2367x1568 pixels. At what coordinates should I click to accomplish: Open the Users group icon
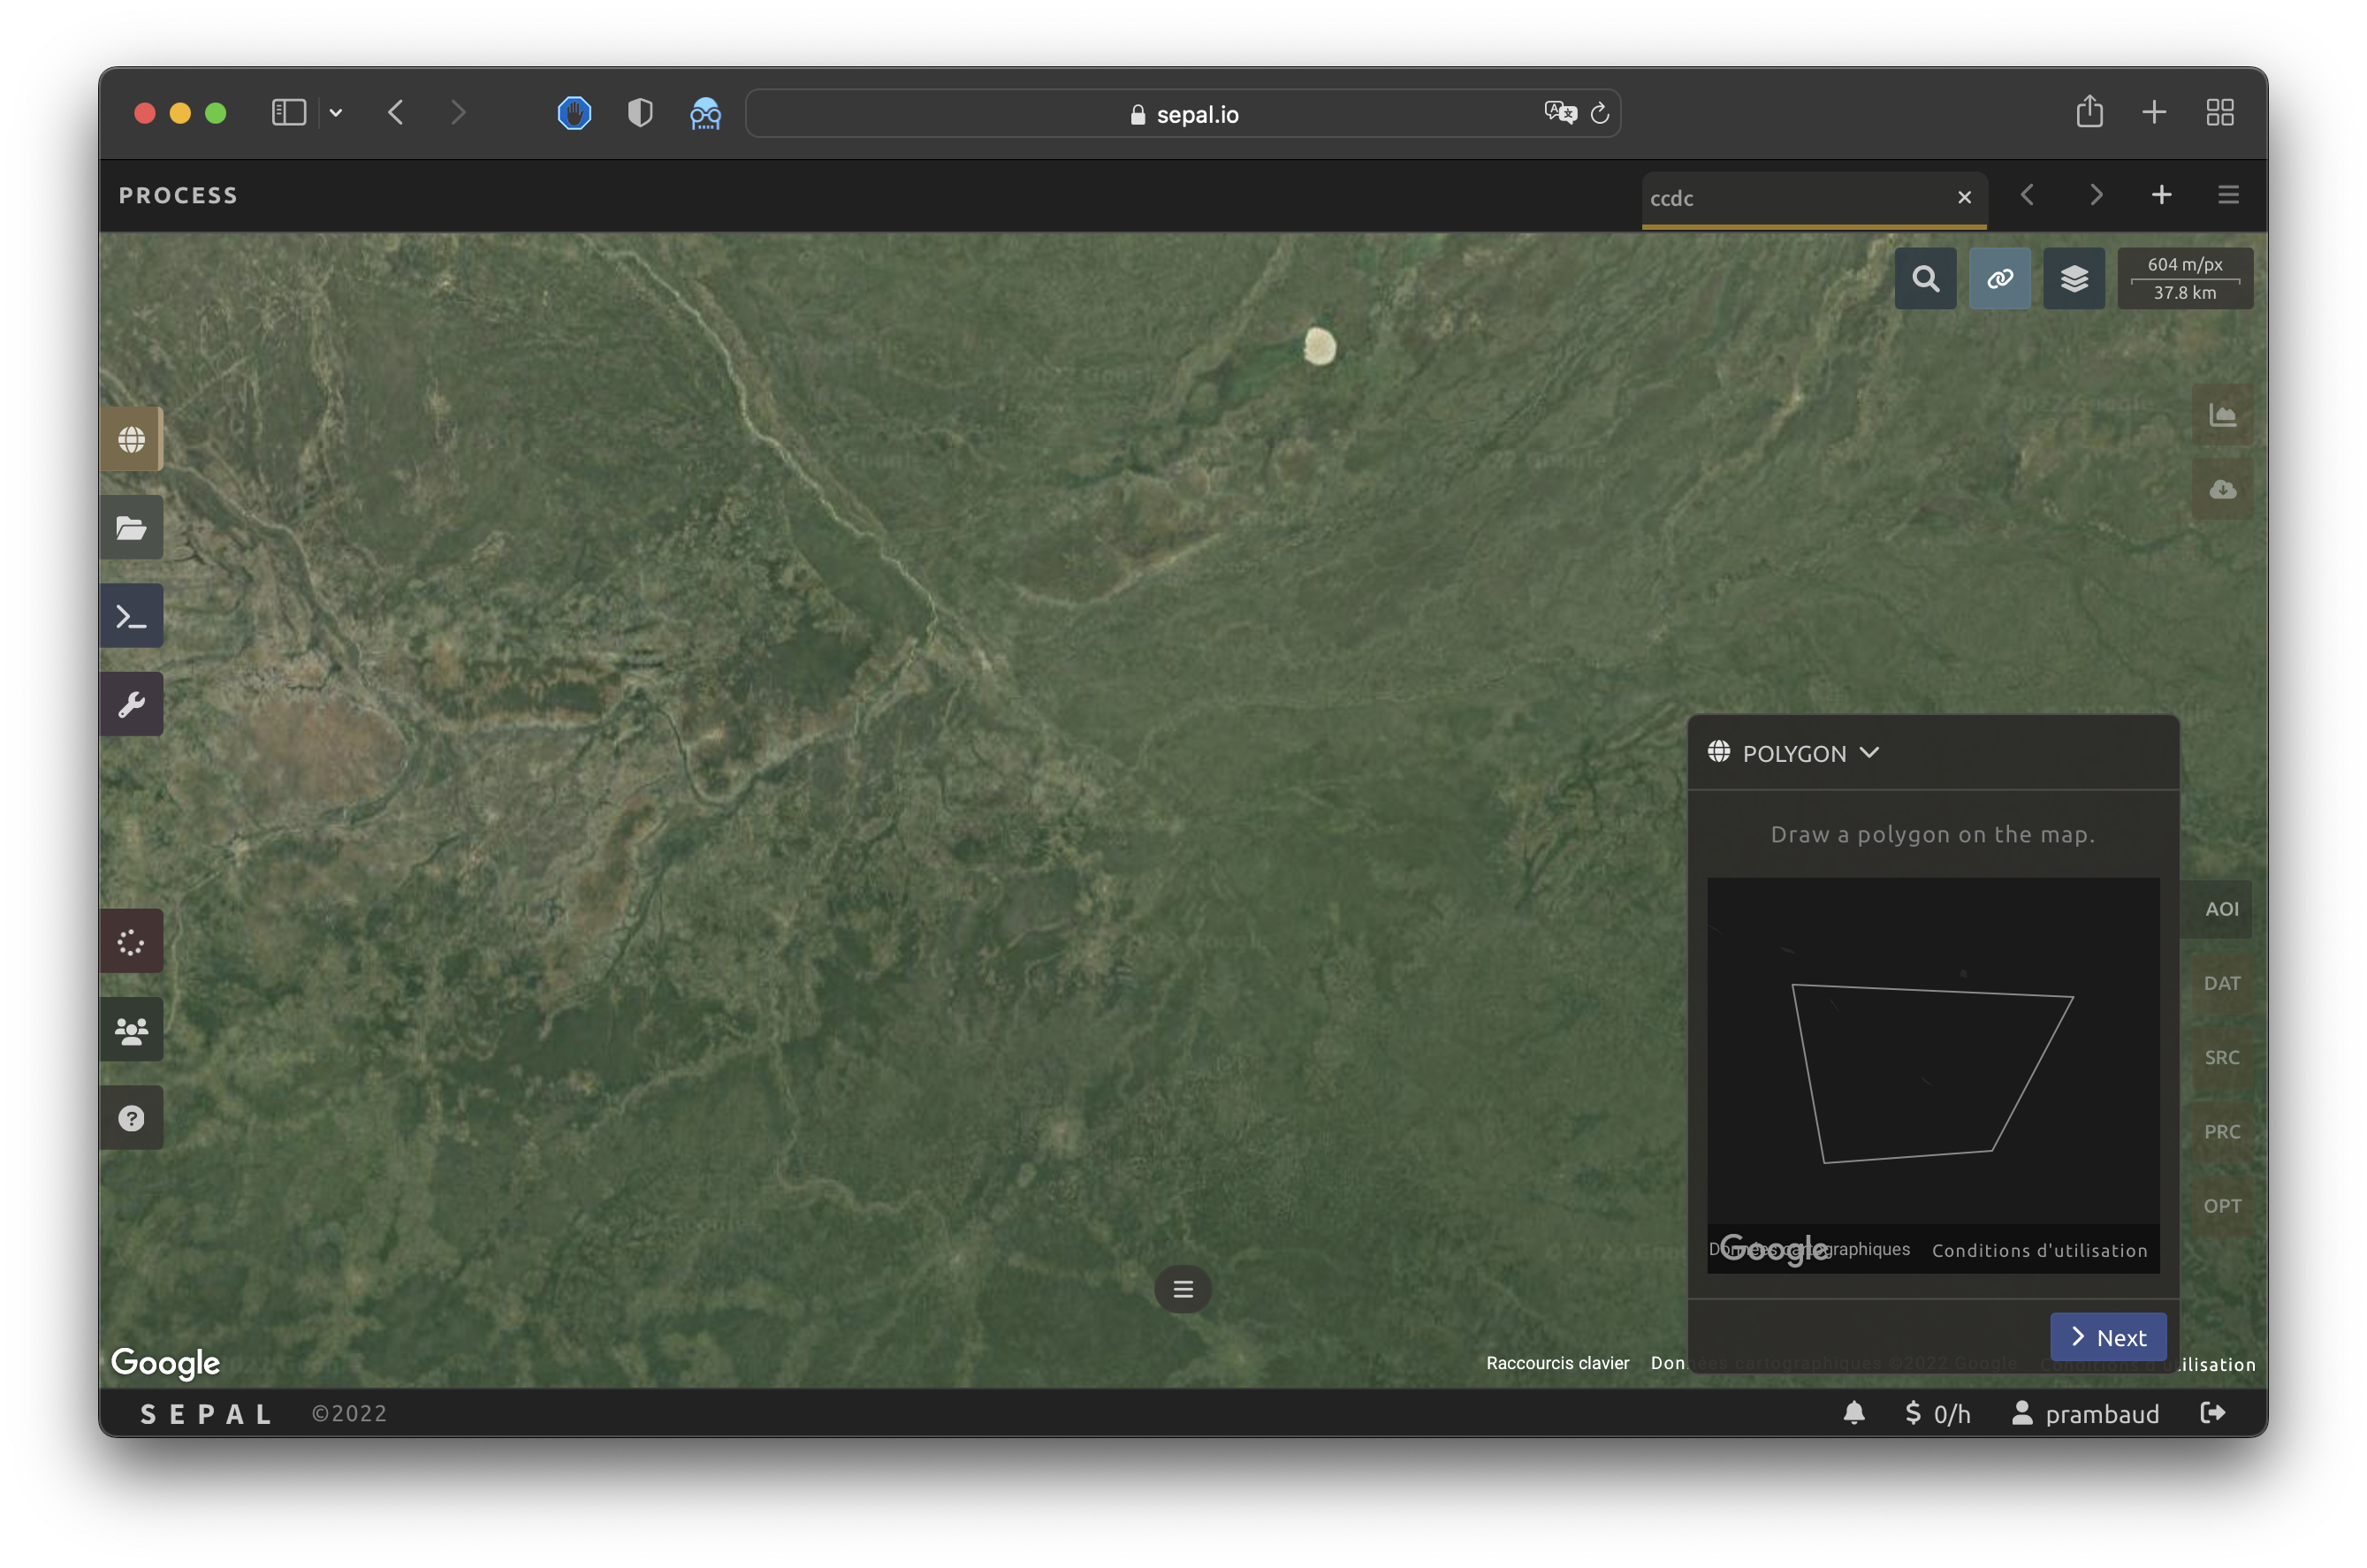(131, 1030)
